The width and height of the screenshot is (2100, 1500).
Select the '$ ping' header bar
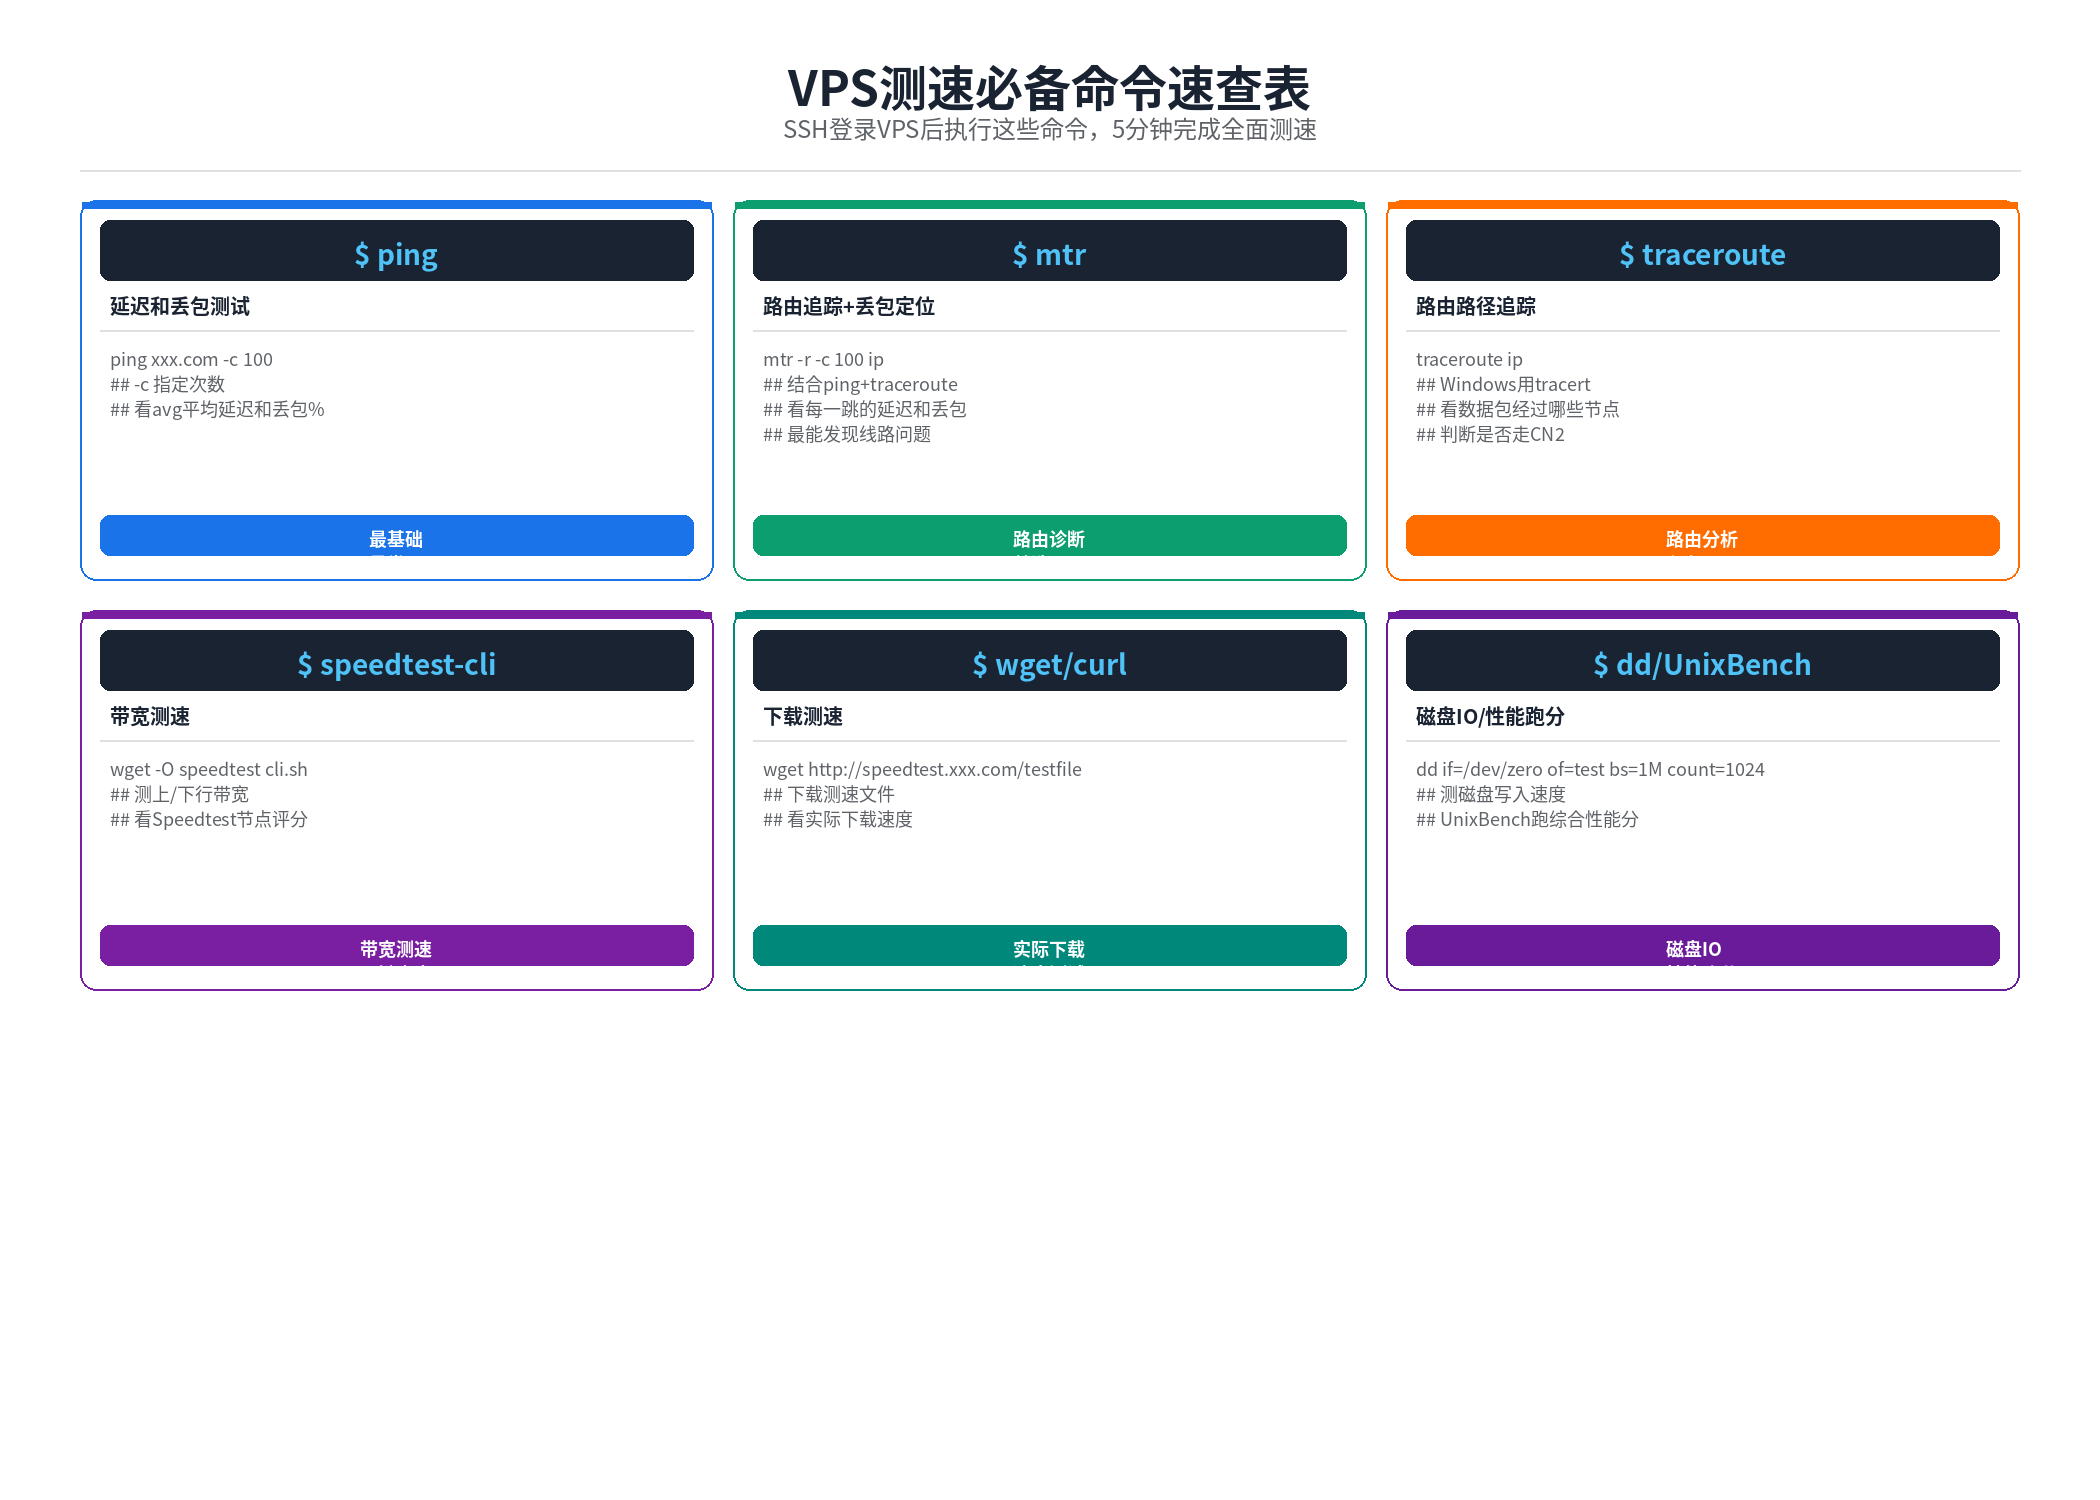pos(397,251)
